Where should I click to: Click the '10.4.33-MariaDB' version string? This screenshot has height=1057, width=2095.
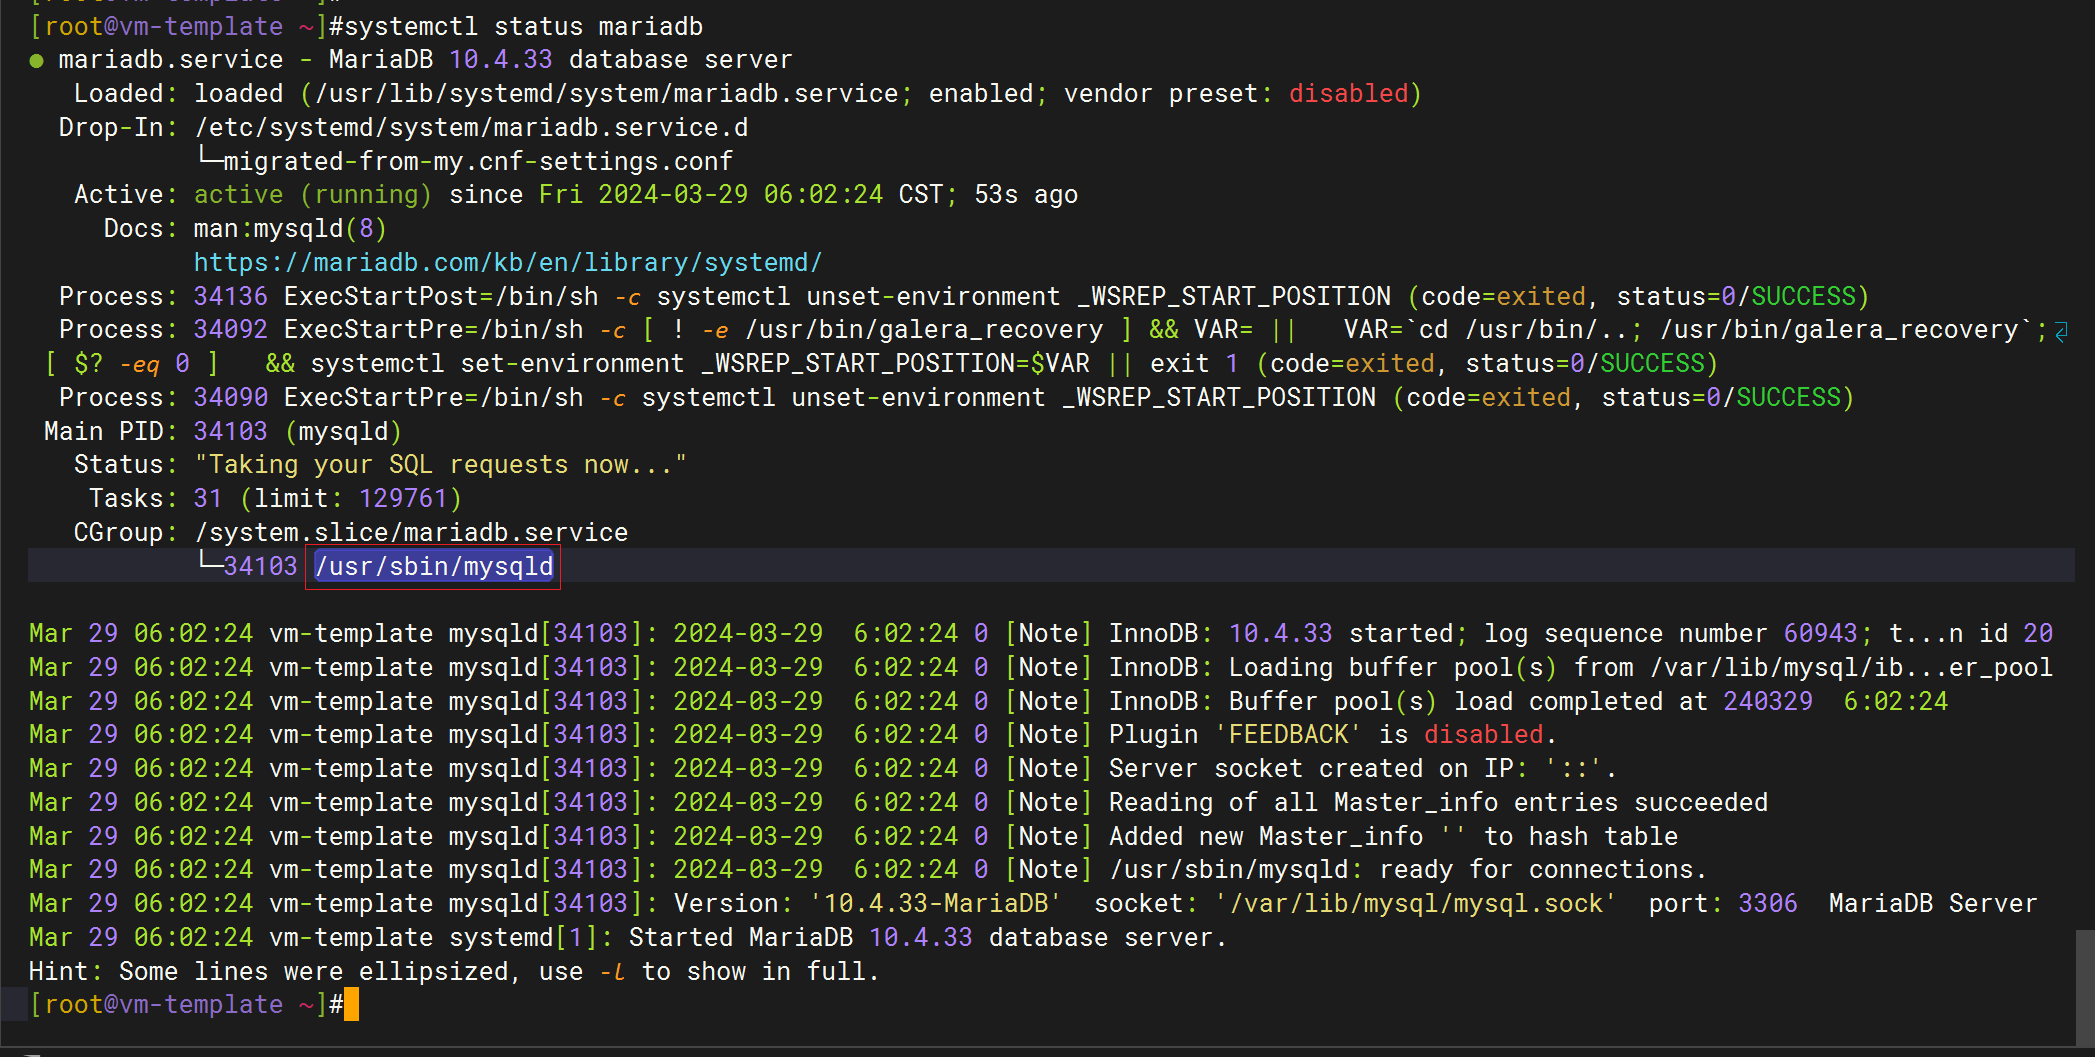click(x=936, y=904)
